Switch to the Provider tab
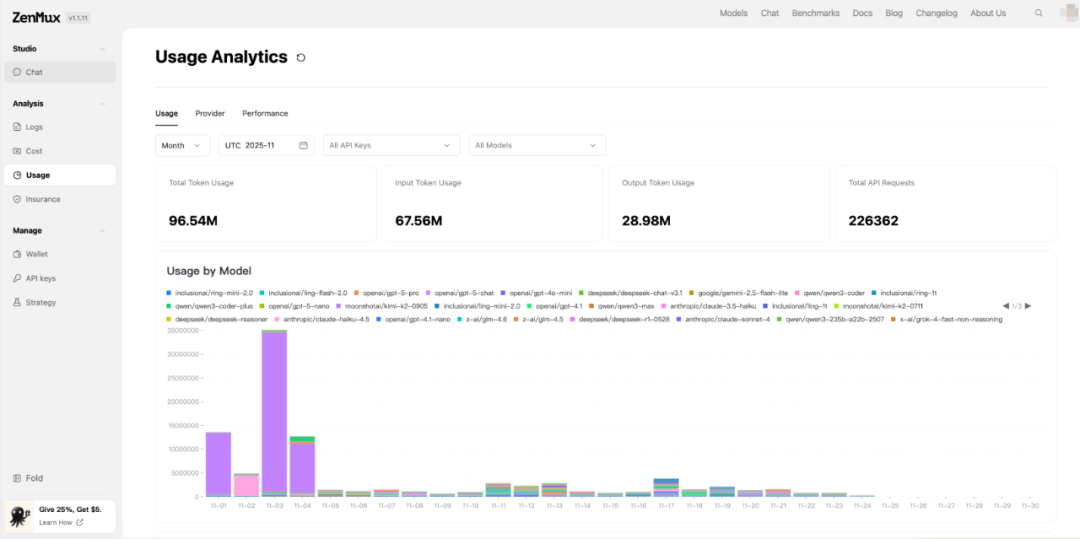The image size is (1080, 539). pyautogui.click(x=210, y=114)
